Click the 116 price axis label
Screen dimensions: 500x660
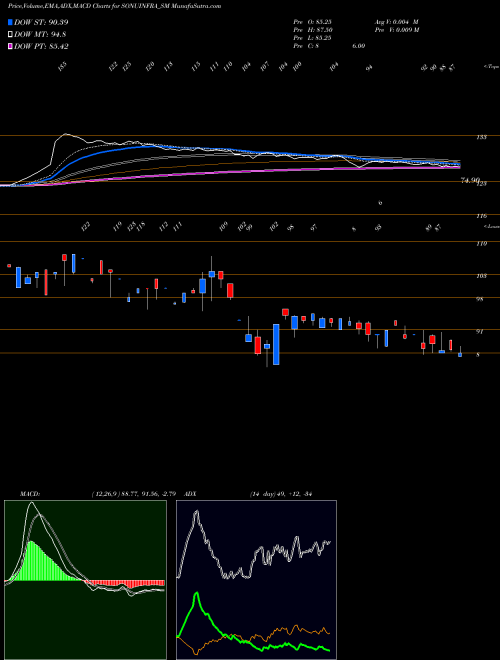tap(482, 216)
